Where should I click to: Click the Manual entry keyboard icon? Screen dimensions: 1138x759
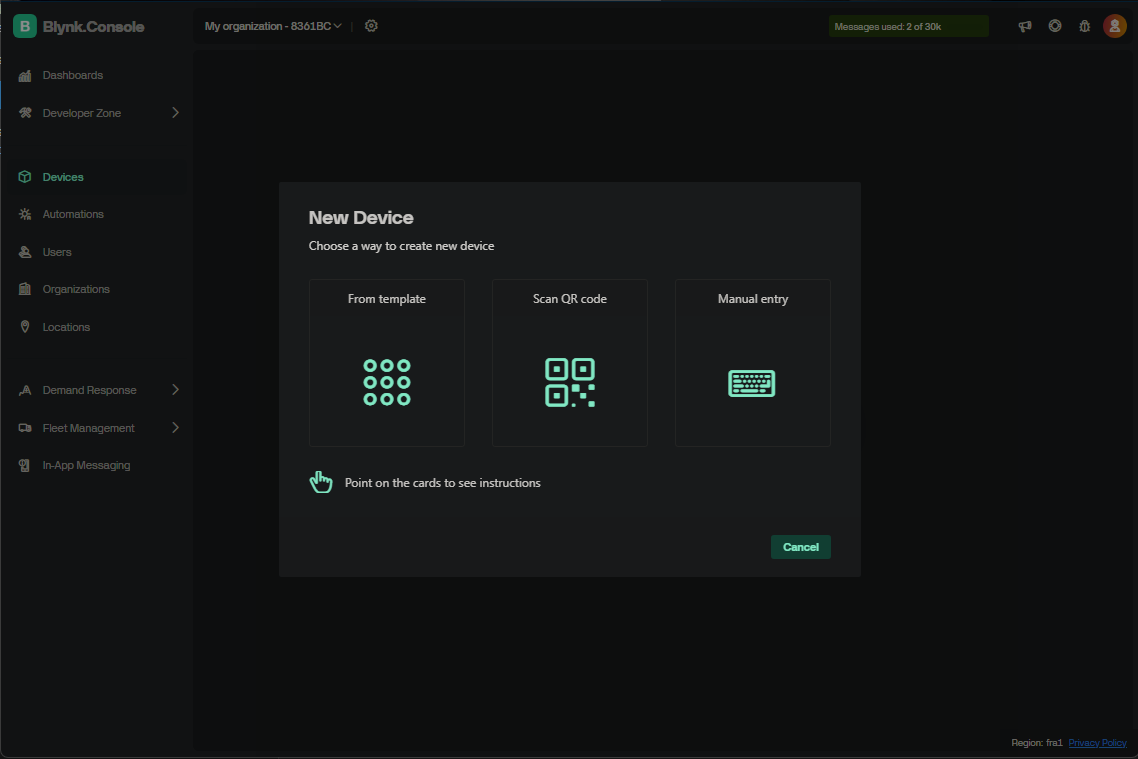pyautogui.click(x=752, y=383)
